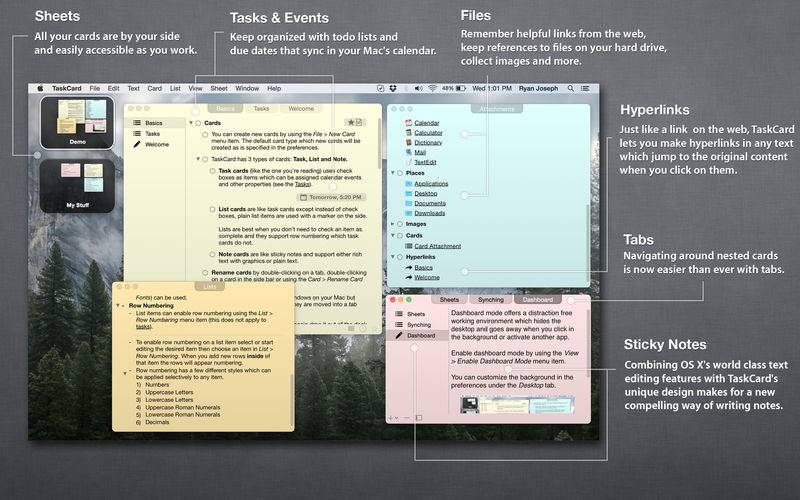The image size is (800, 500).
Task: Check the Places group checkbox
Action: (400, 173)
